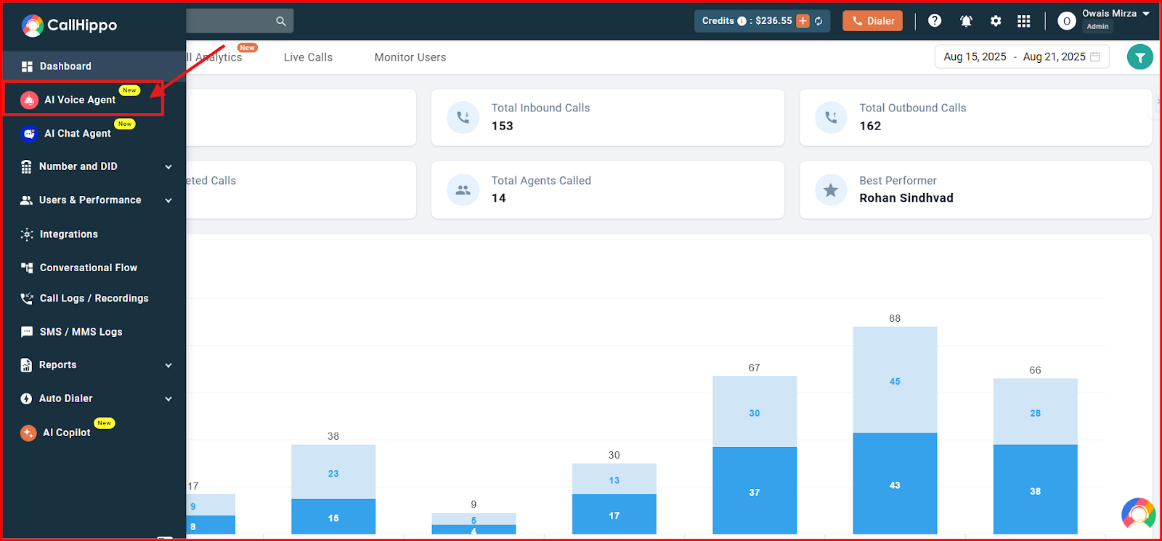Click the AI Copilot sparkle icon

(28, 433)
